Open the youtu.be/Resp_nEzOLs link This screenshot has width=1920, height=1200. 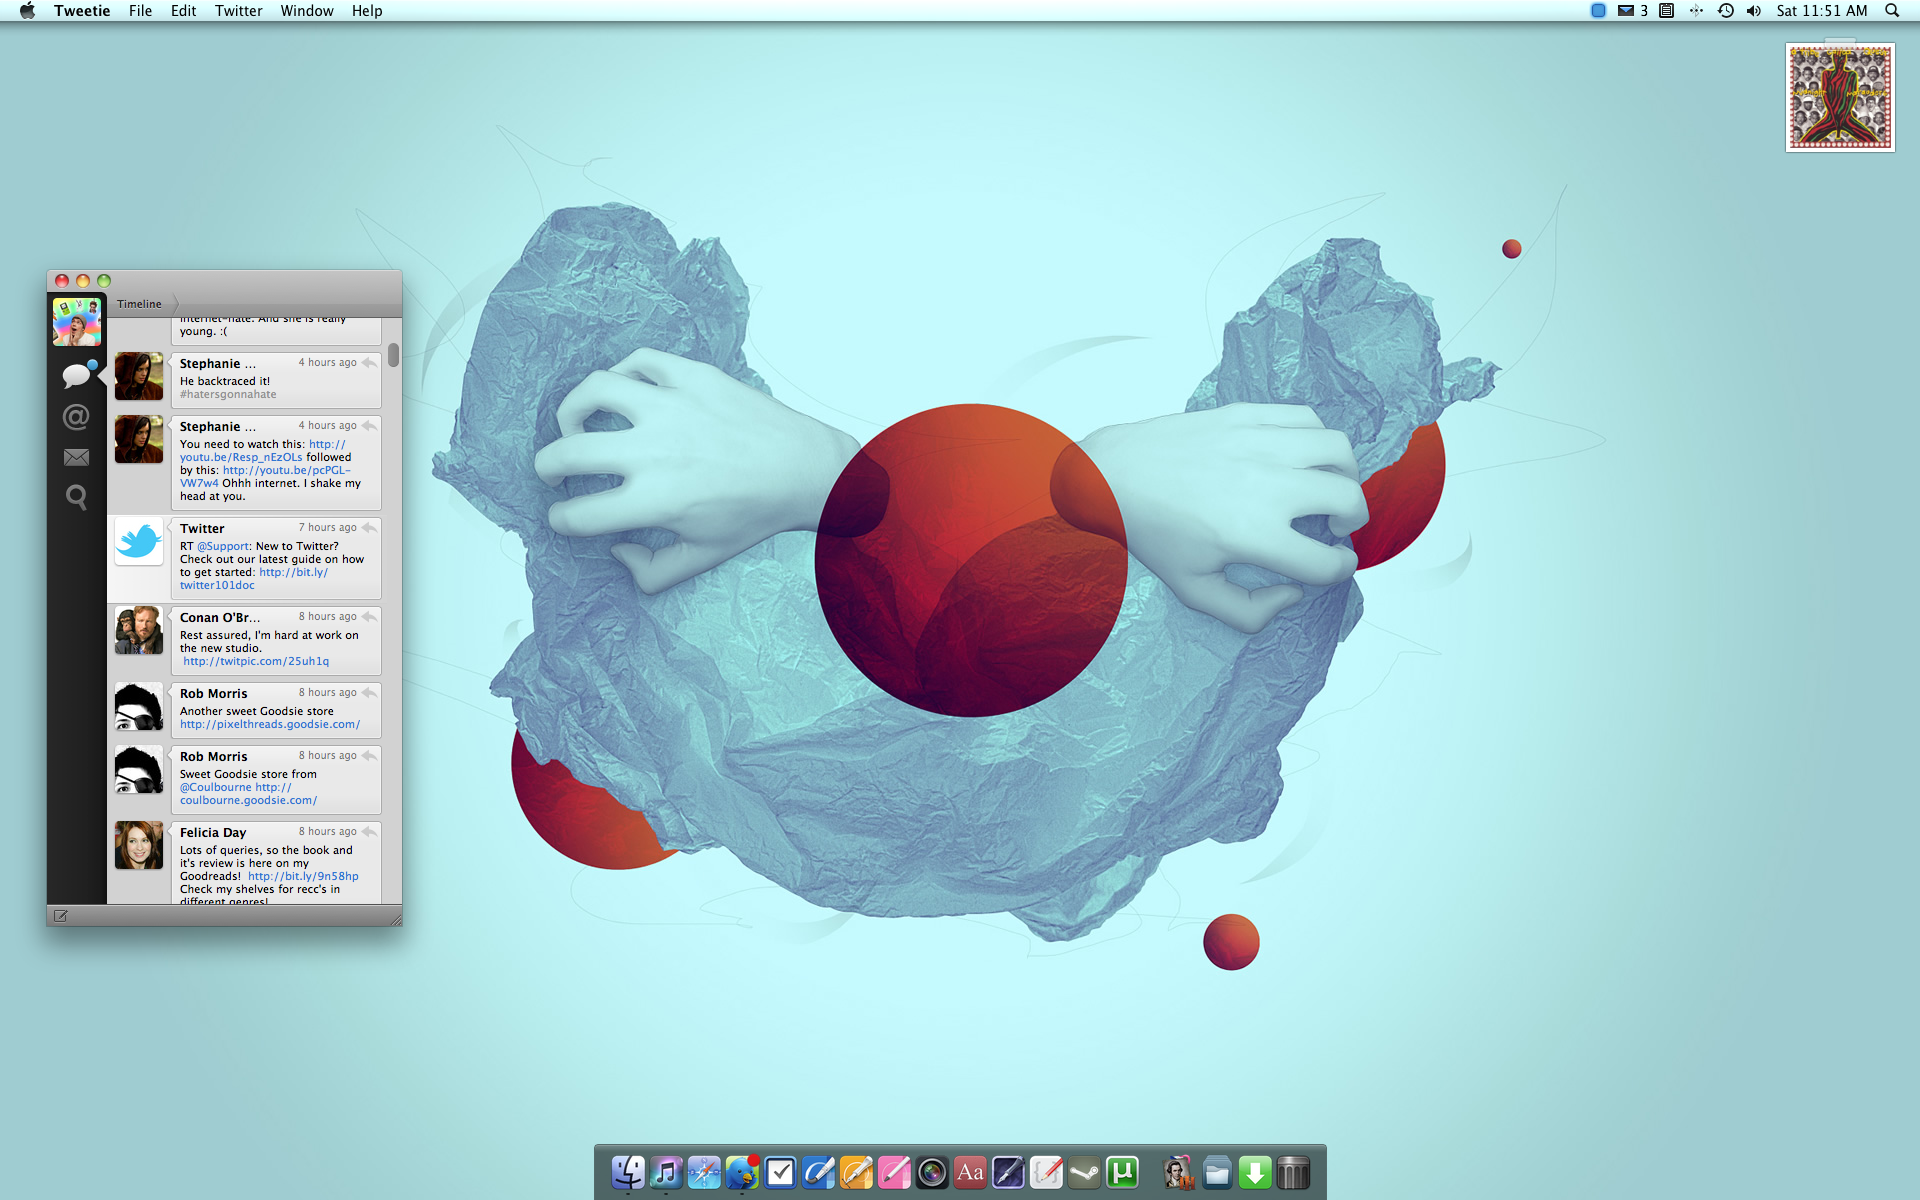(241, 458)
